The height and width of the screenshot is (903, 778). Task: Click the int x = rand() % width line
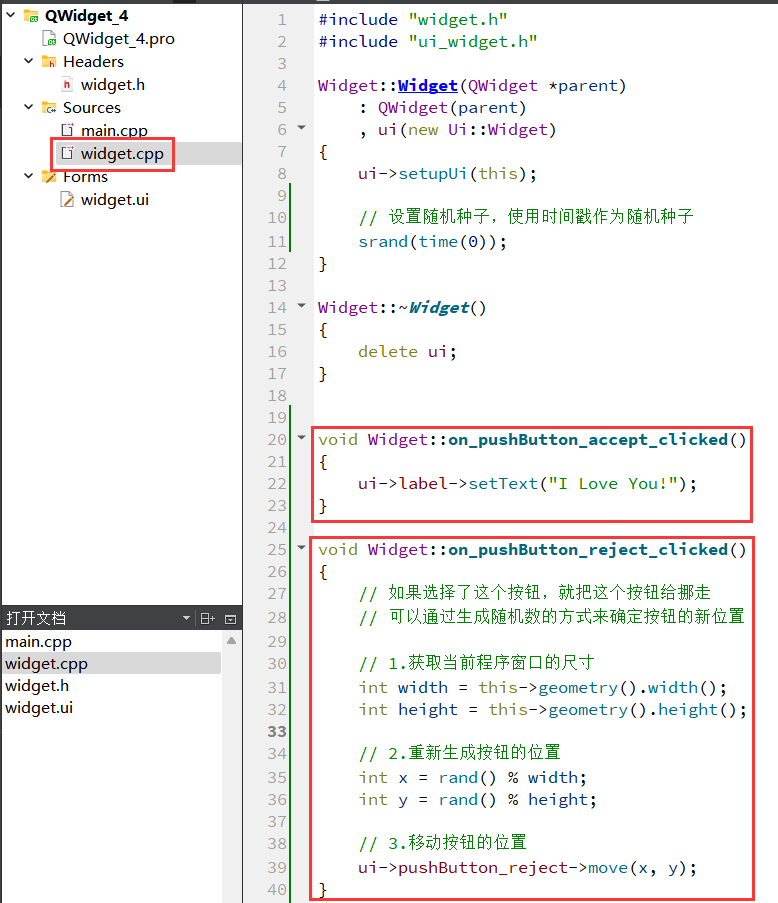tap(472, 777)
